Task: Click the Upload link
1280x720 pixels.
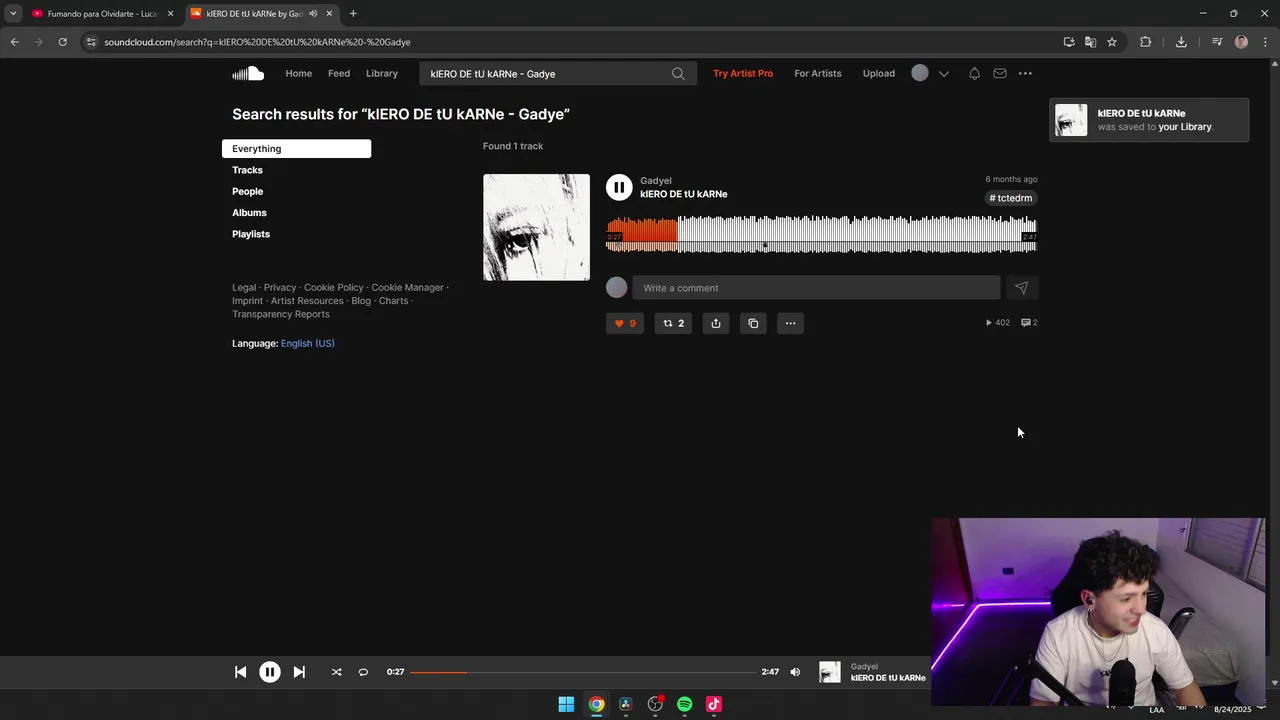Action: pyautogui.click(x=879, y=73)
